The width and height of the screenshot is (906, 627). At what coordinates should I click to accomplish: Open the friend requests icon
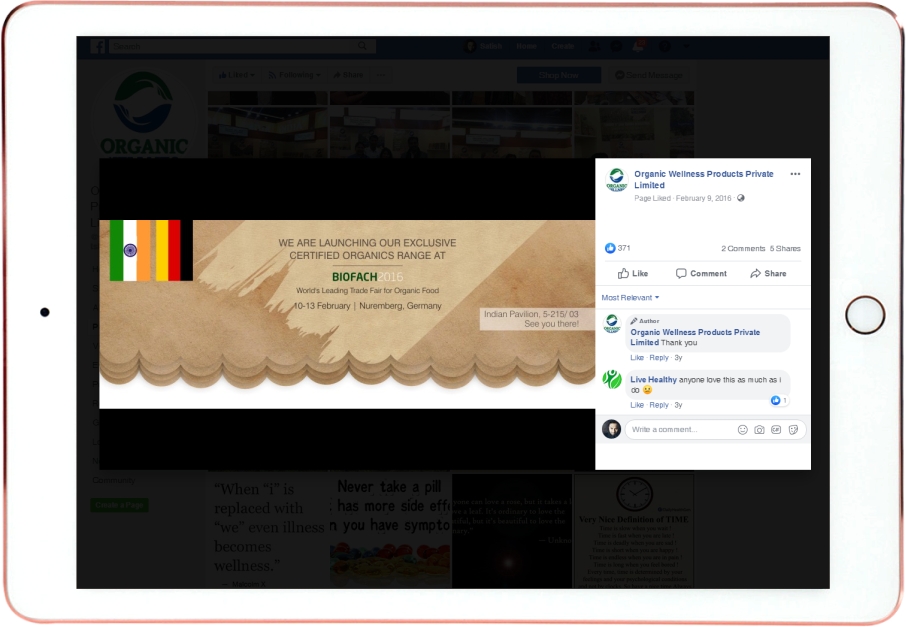pos(594,46)
